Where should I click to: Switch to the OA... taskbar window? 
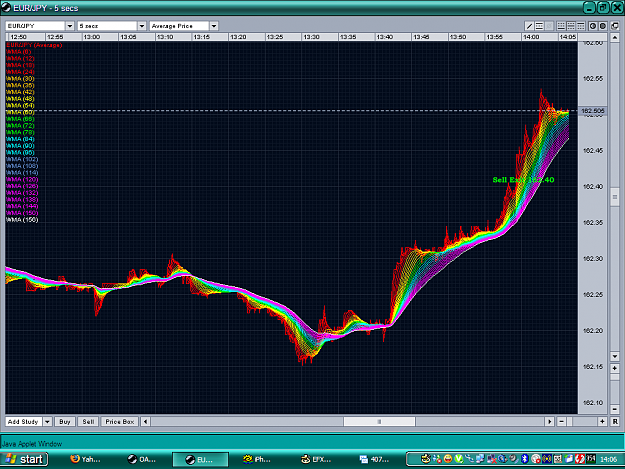coord(143,459)
